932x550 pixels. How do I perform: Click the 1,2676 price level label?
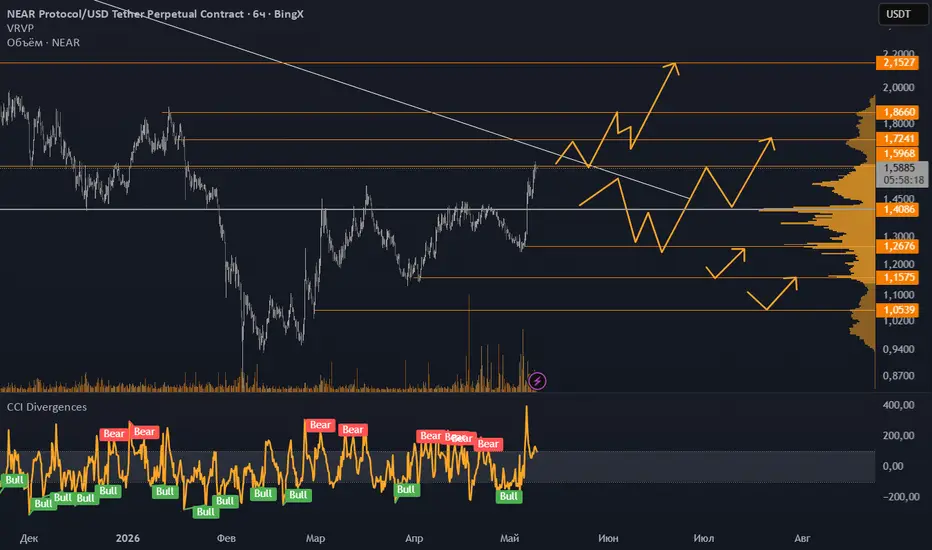click(899, 246)
